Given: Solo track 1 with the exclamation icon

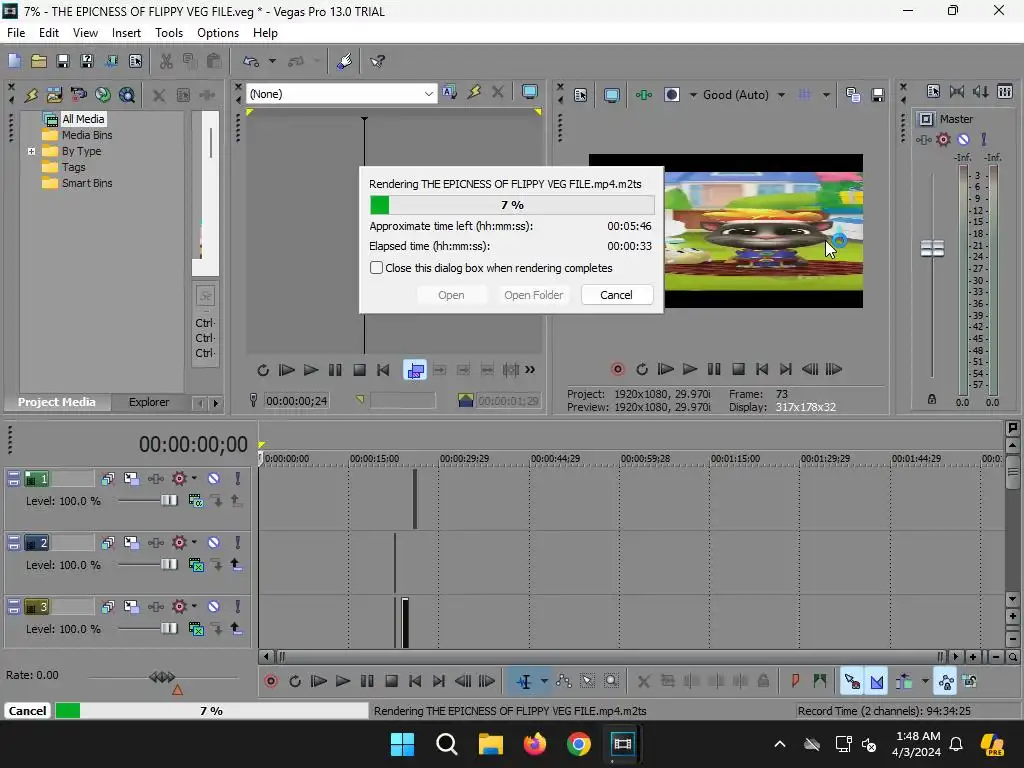Looking at the screenshot, I should (238, 479).
